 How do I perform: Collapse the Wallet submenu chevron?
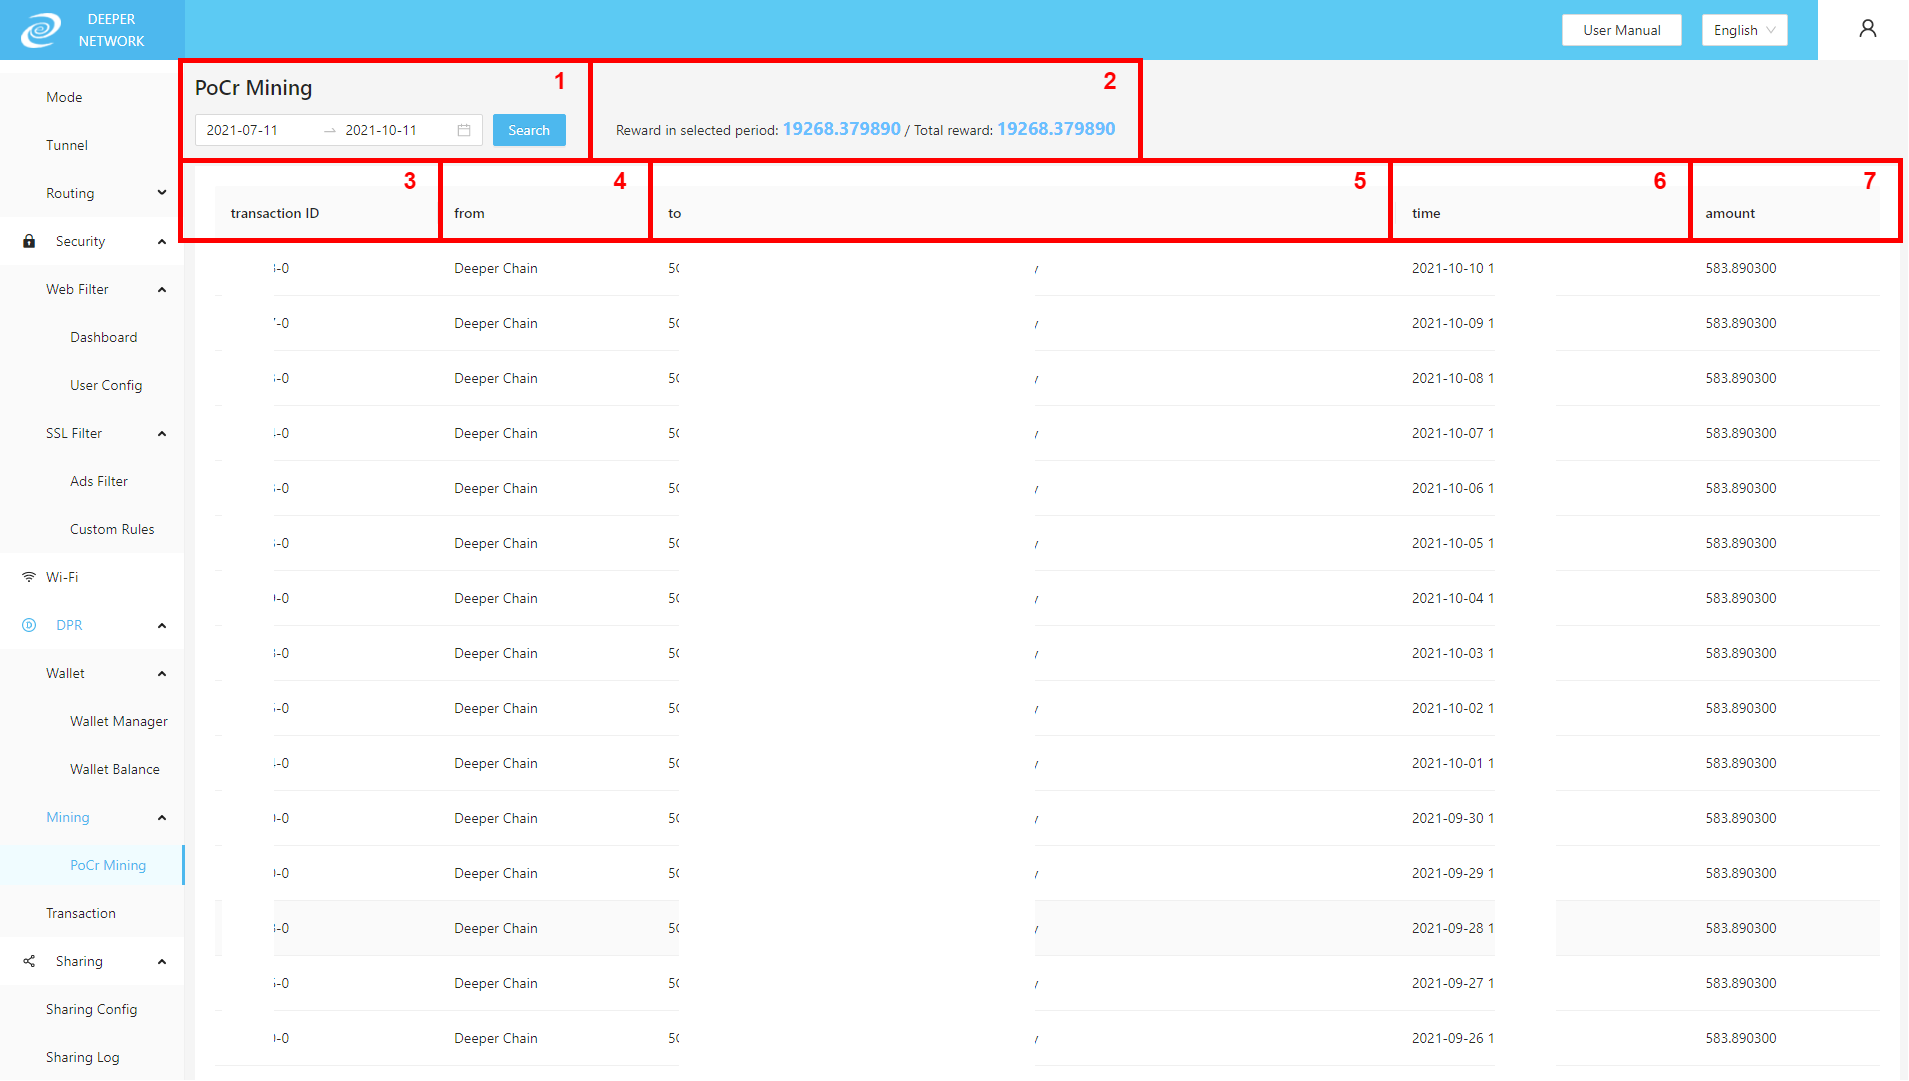[162, 673]
